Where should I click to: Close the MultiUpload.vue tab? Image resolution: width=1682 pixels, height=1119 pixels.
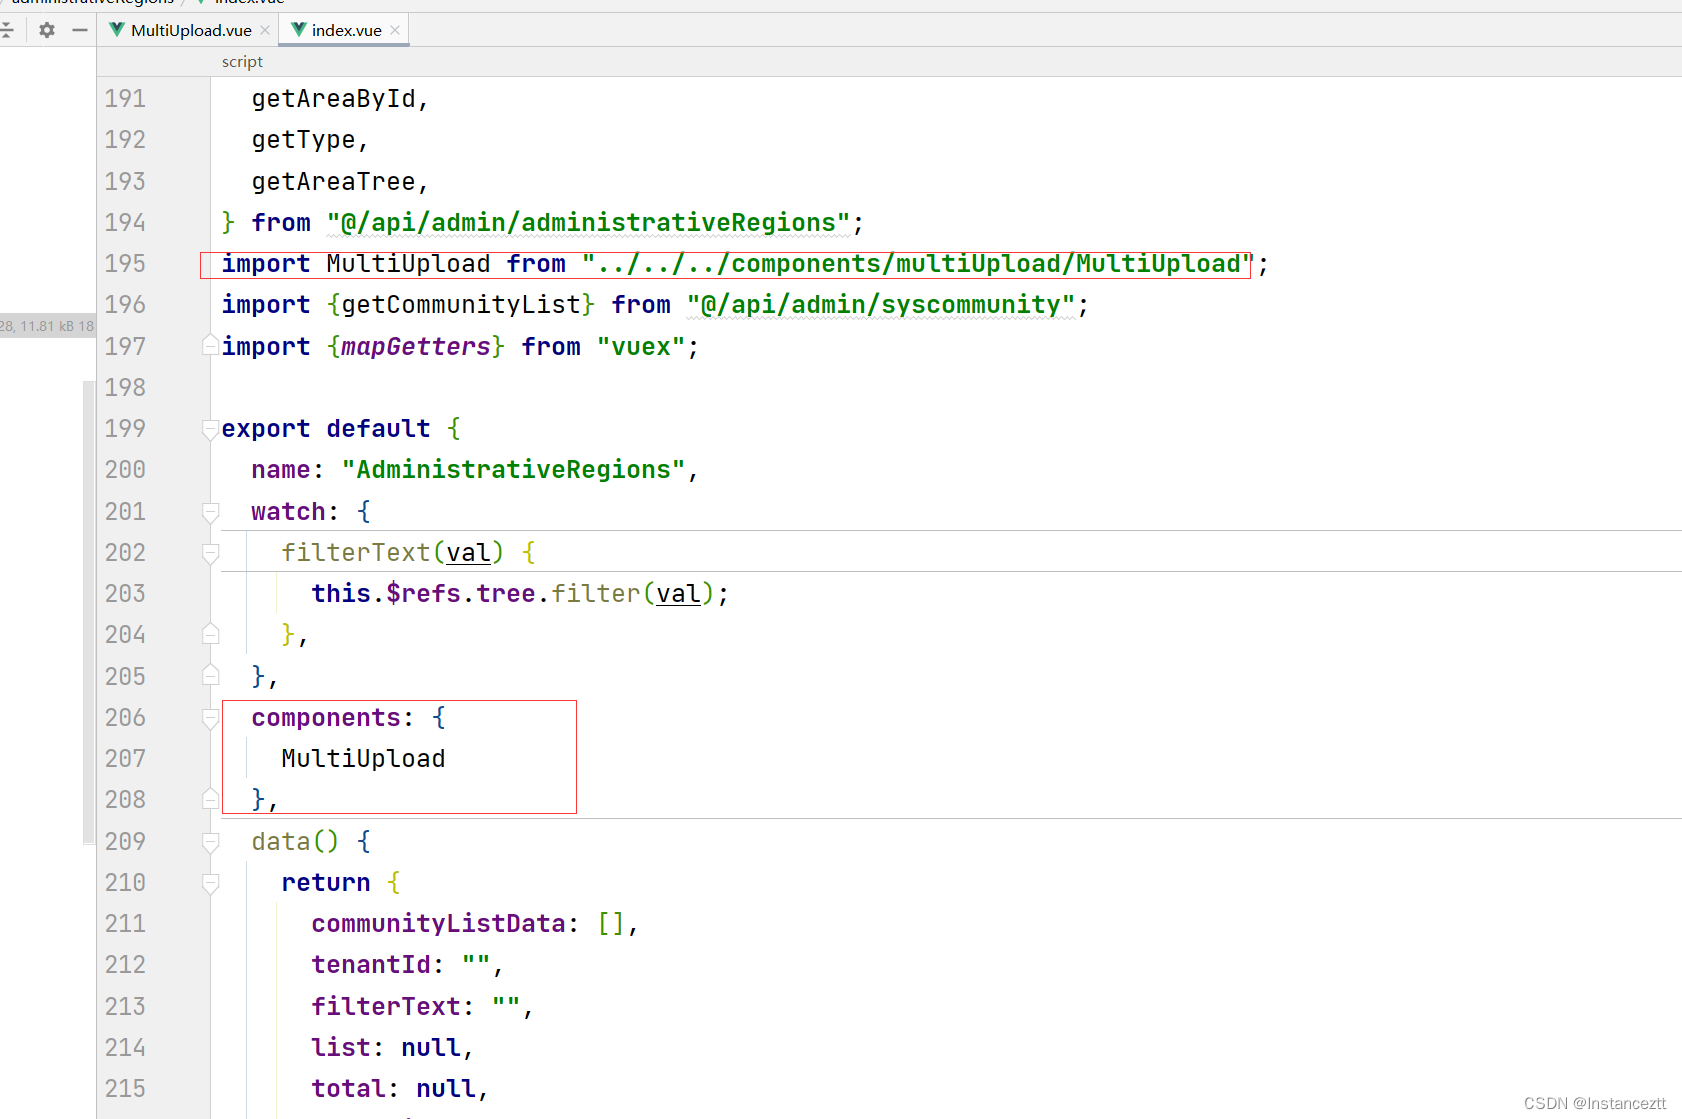pos(265,30)
